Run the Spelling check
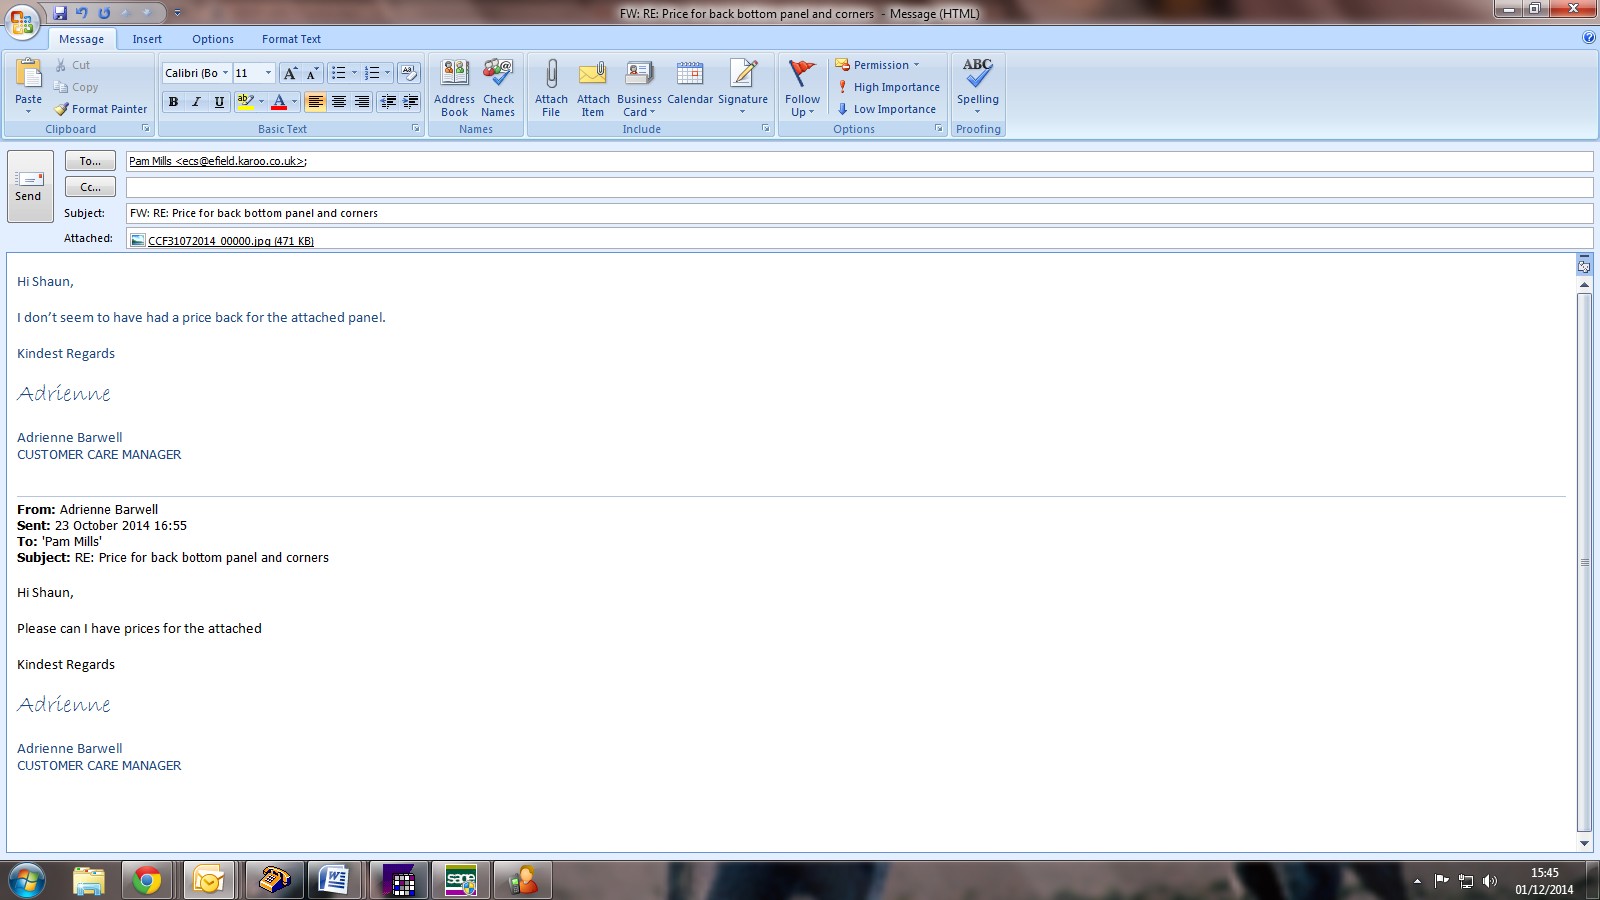This screenshot has width=1600, height=900. click(977, 75)
